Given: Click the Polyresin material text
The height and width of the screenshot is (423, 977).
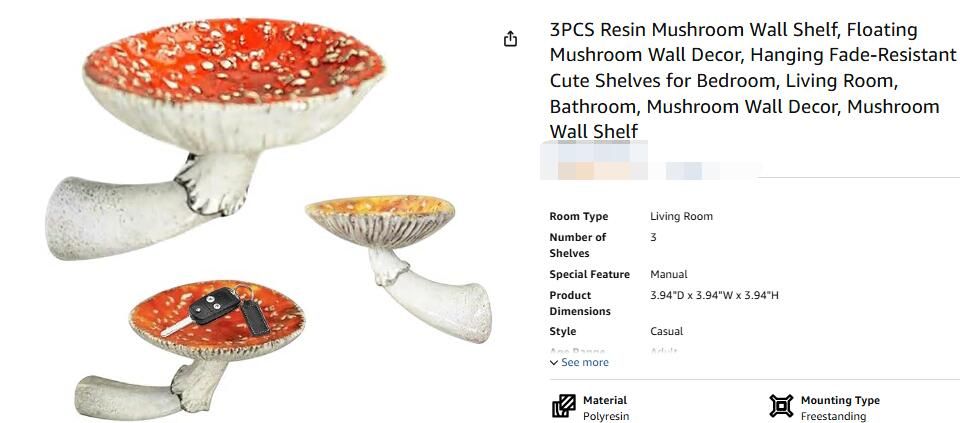Looking at the screenshot, I should point(606,416).
